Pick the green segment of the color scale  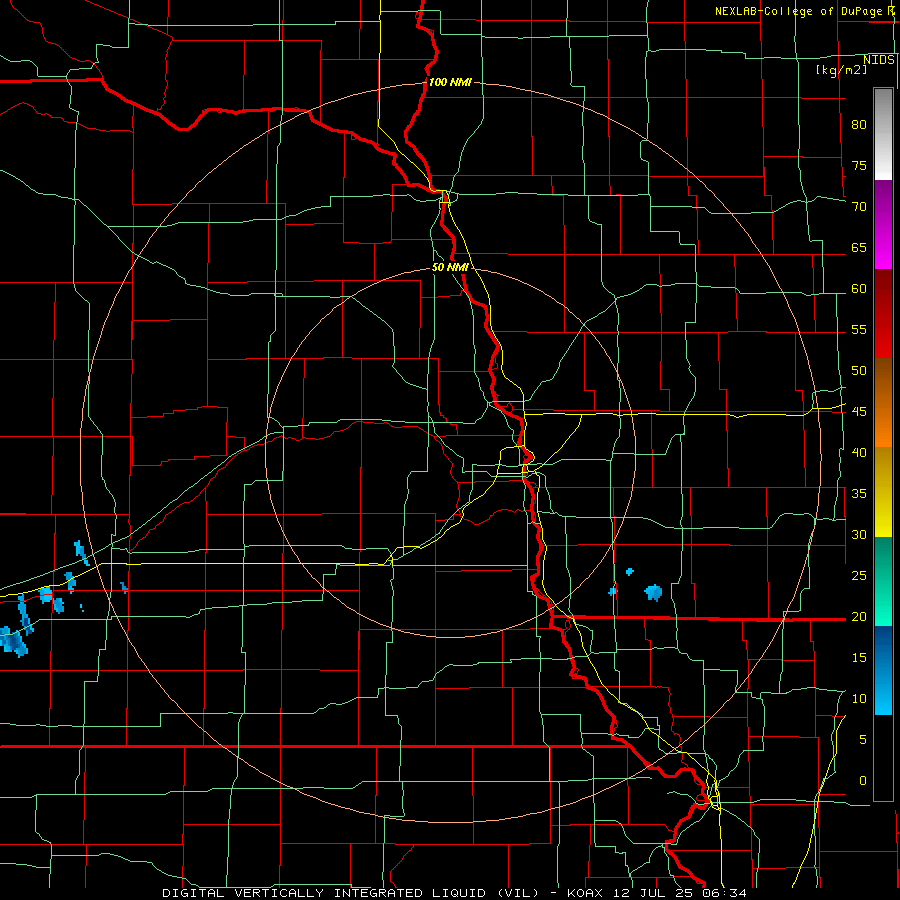pos(883,581)
